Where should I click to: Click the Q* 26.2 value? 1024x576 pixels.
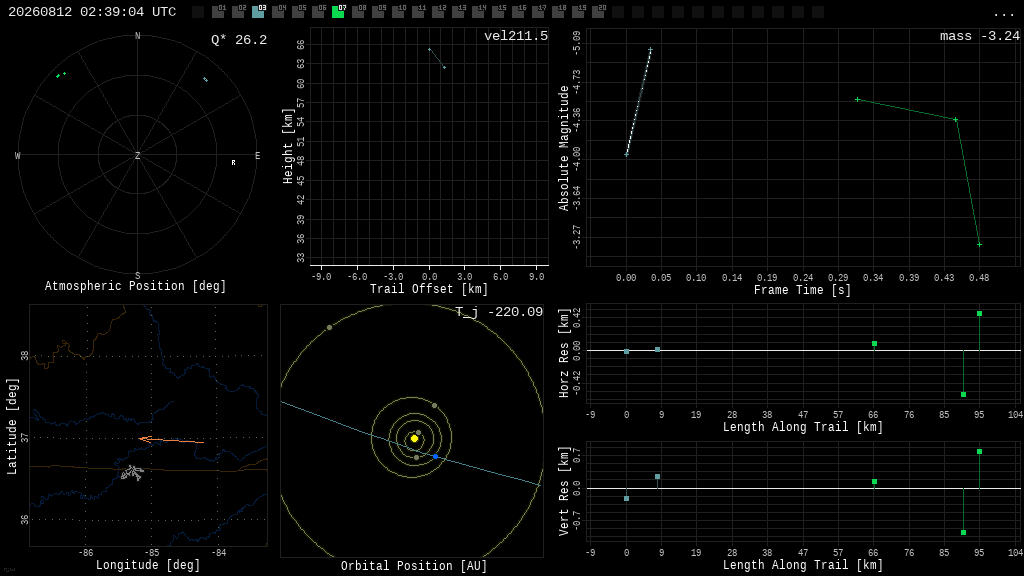point(239,40)
